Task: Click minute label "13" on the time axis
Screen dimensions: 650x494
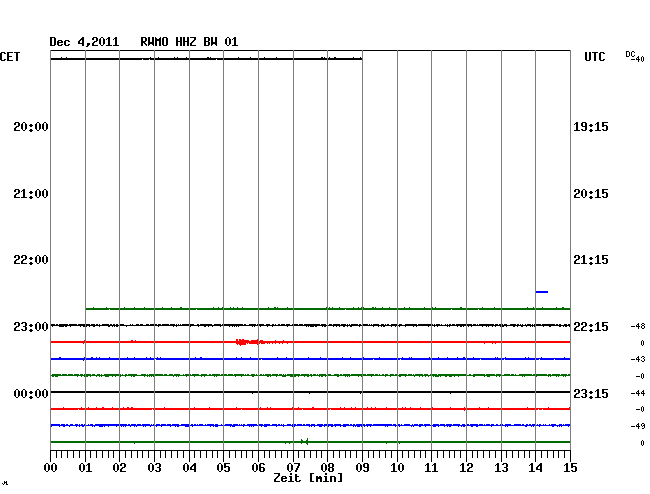Action: point(501,468)
